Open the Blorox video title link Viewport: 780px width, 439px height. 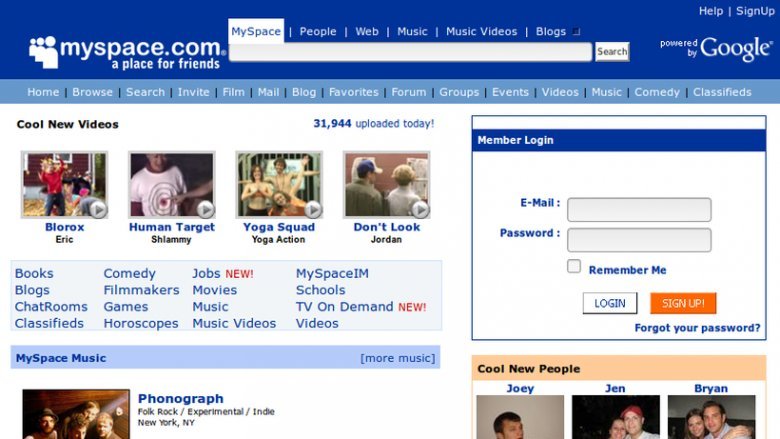pos(65,227)
